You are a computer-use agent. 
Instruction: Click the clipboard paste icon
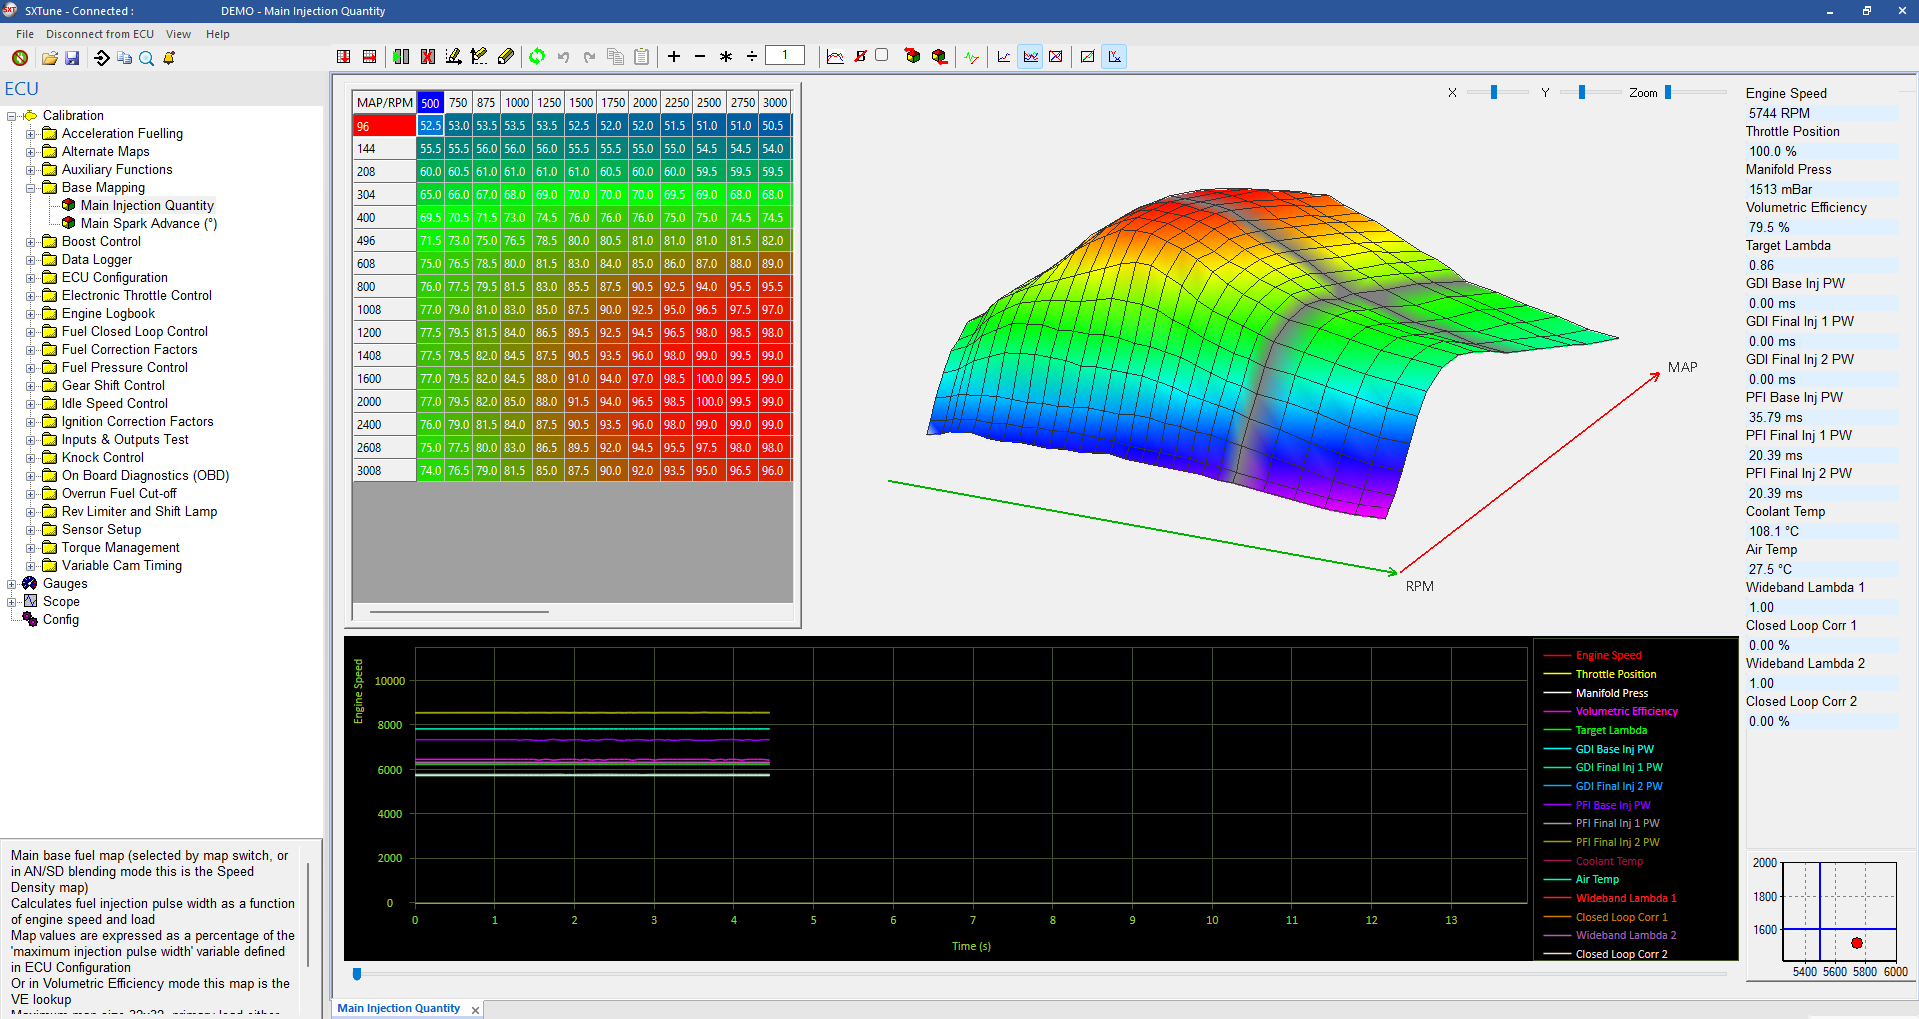[641, 57]
